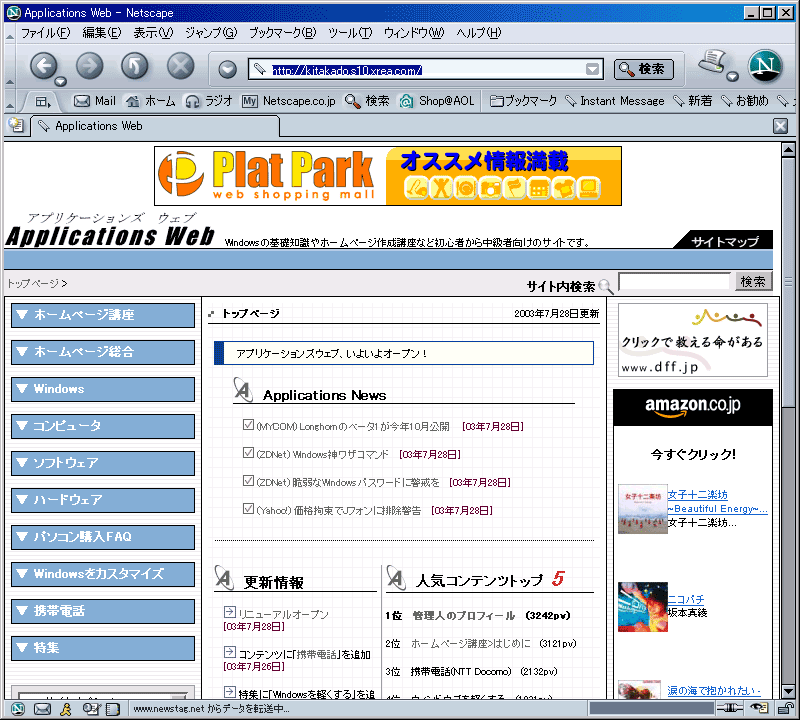This screenshot has height=720, width=800.
Task: Click the padlock security icon in status bar
Action: click(x=785, y=708)
